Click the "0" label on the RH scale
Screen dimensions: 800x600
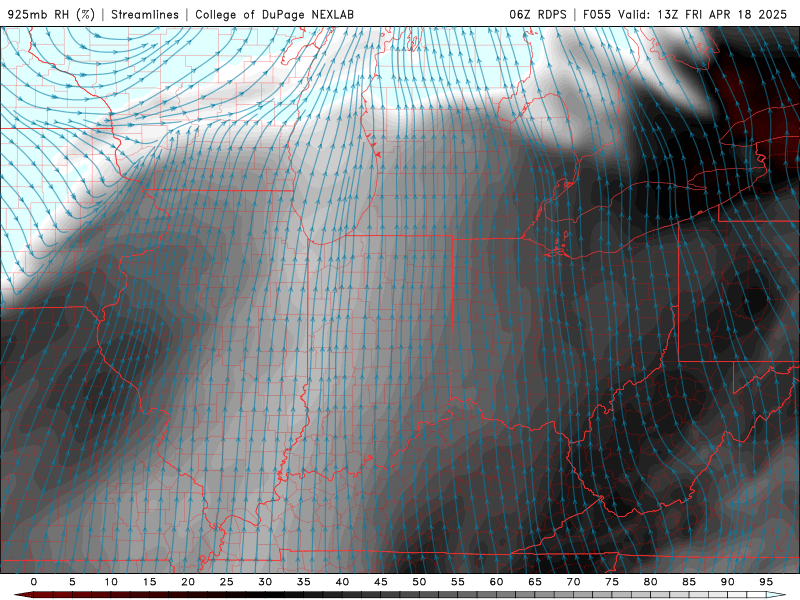click(34, 582)
